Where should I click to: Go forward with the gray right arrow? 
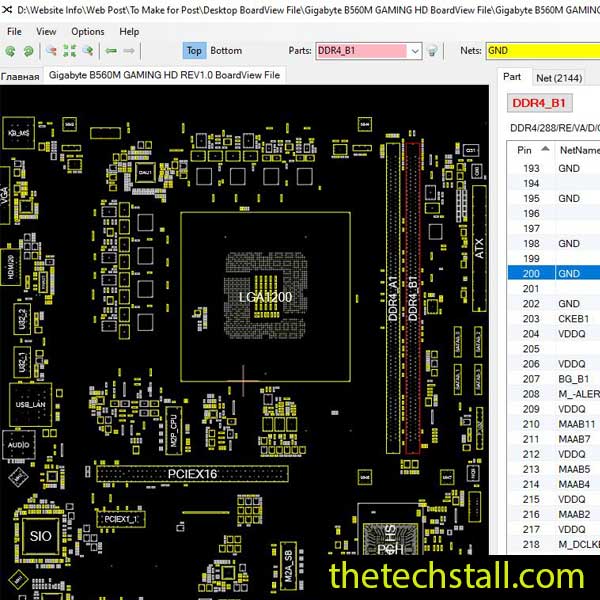[x=129, y=51]
